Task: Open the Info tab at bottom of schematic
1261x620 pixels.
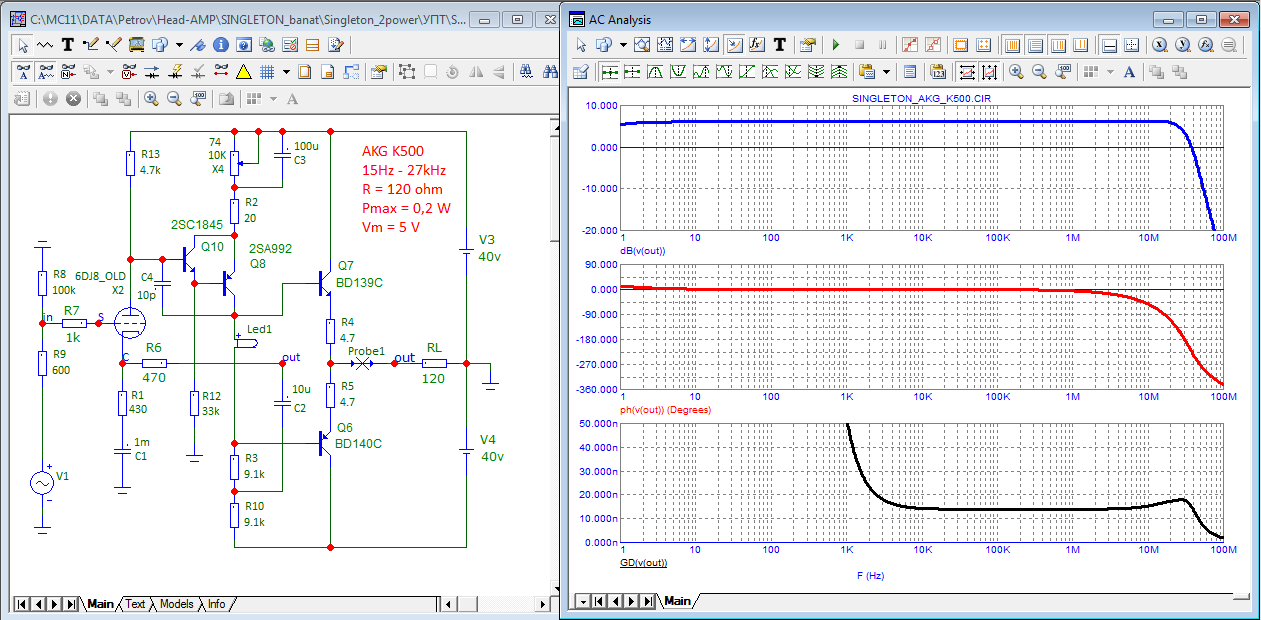Action: point(216,604)
